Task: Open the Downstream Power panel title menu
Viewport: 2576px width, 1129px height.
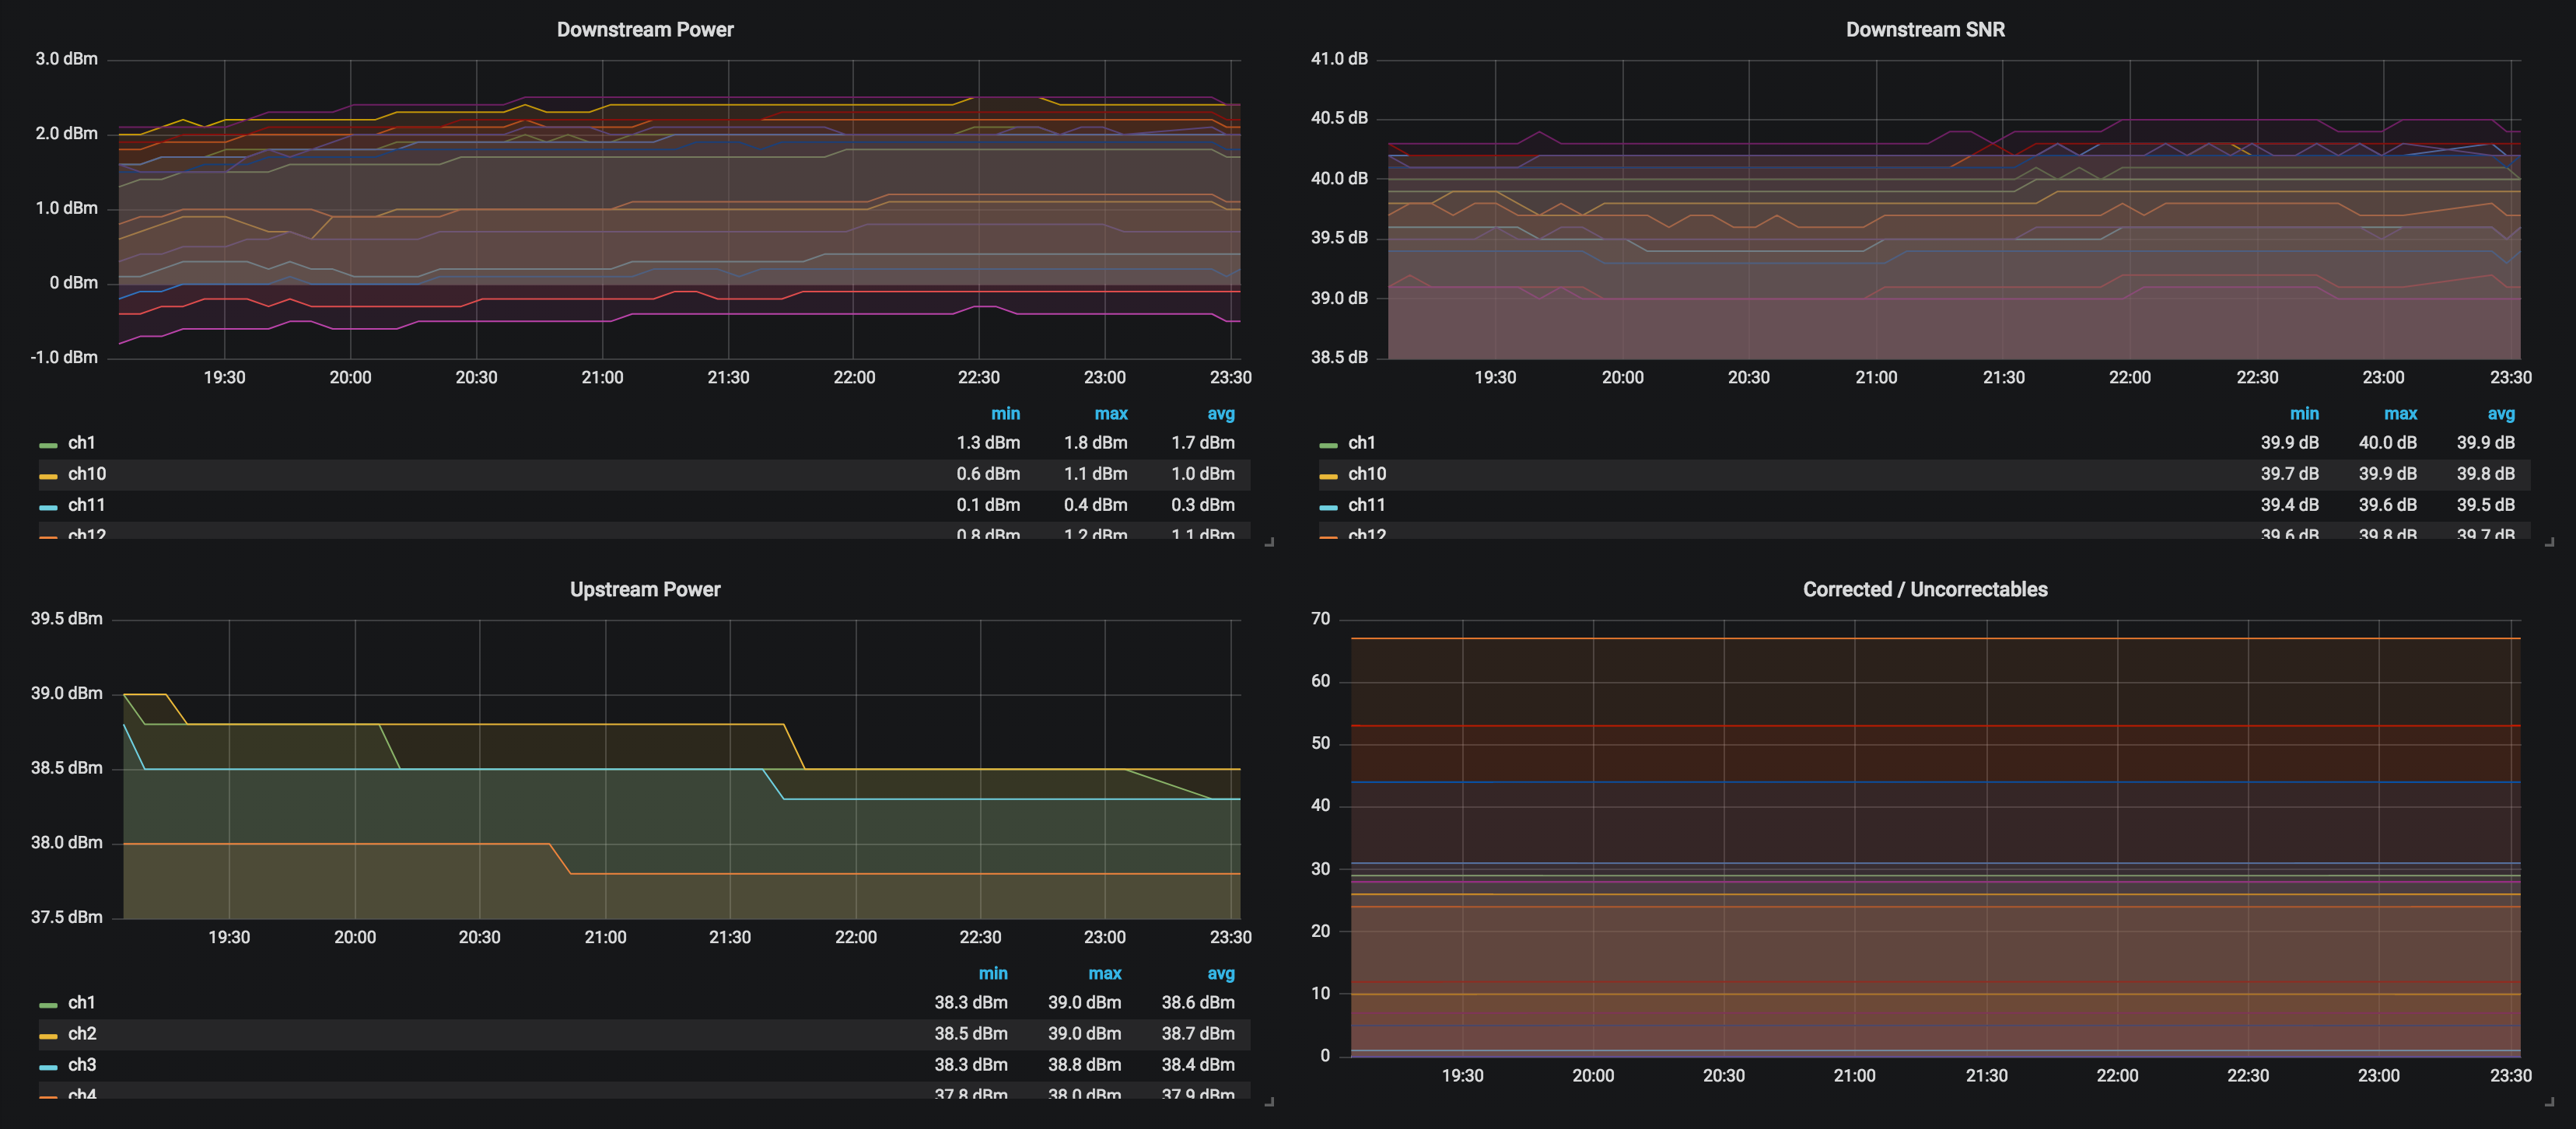Action: (645, 30)
